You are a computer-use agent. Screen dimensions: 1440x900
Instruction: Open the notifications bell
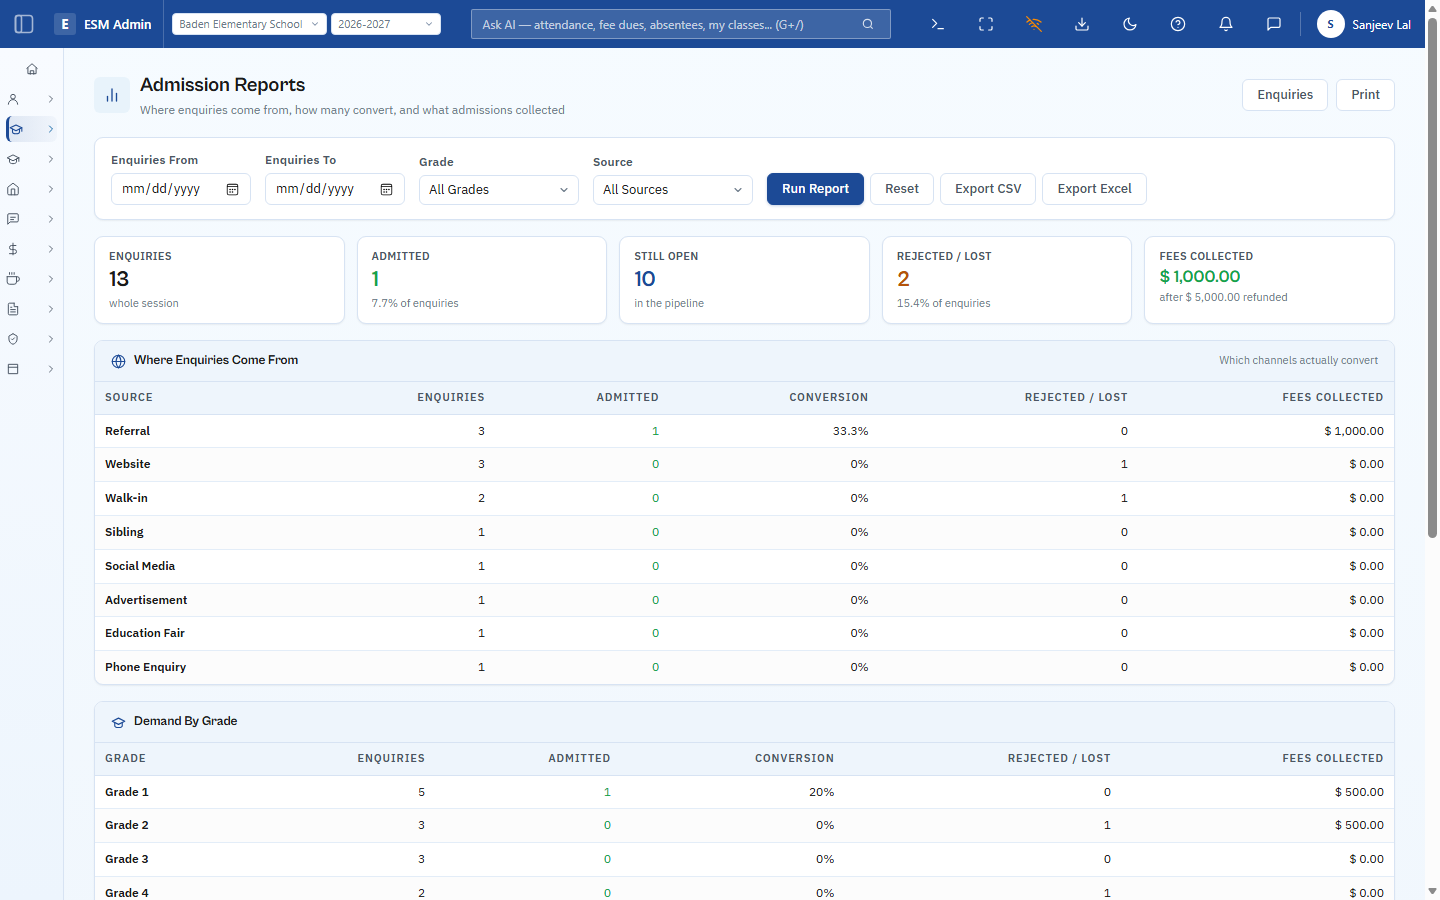1226,24
